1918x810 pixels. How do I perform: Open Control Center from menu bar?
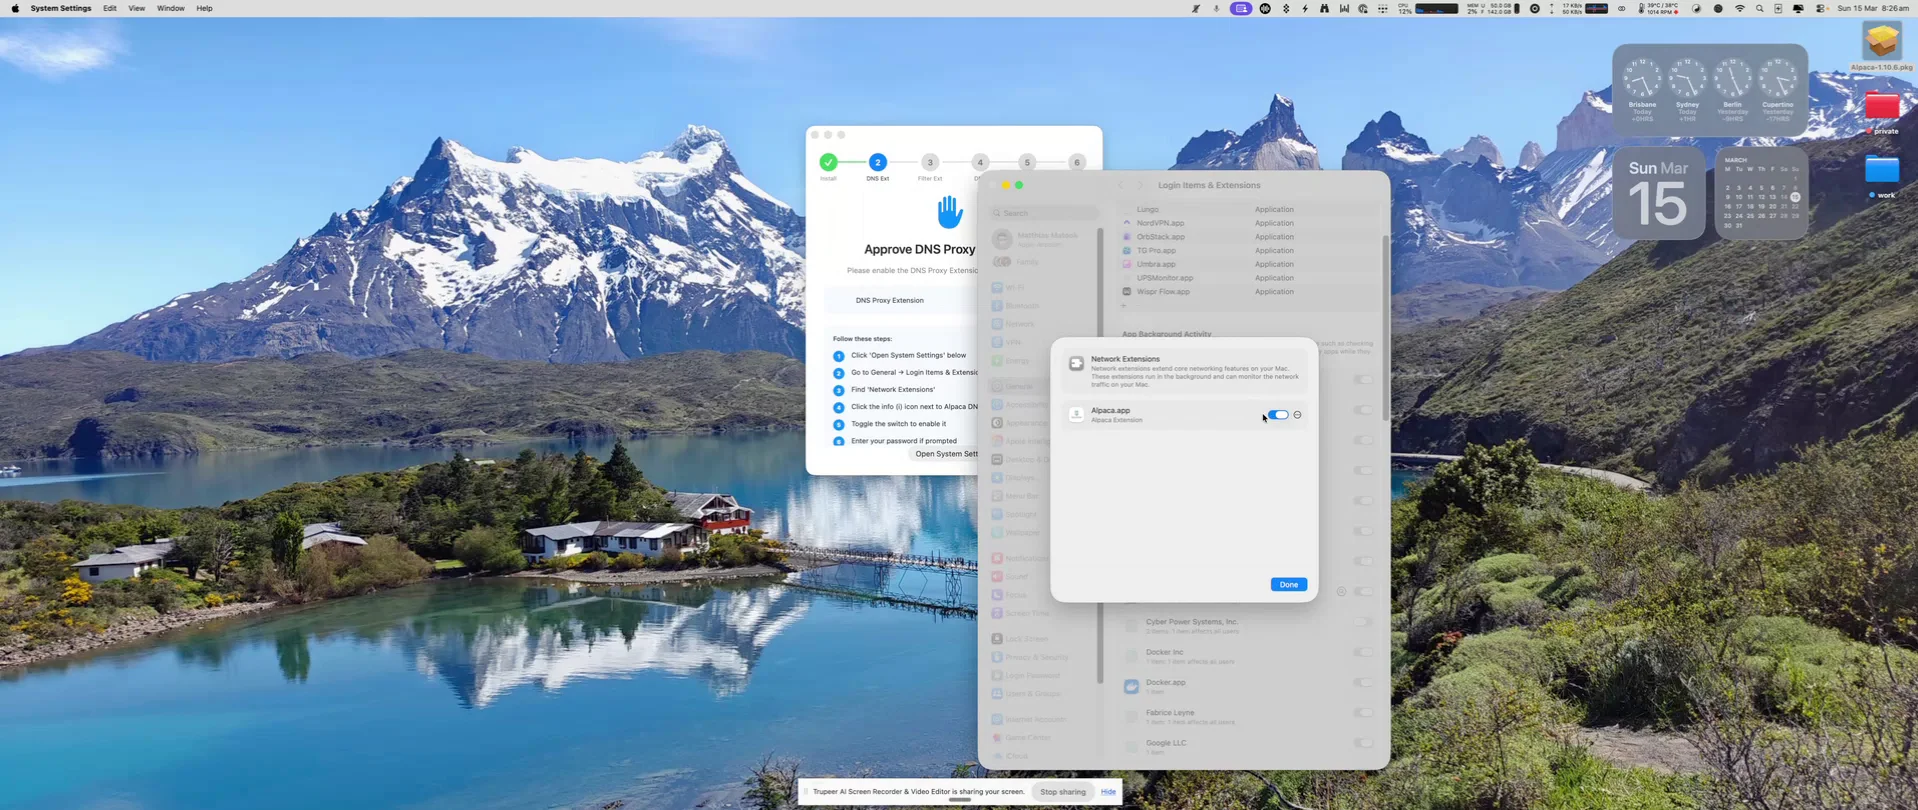[x=1821, y=8]
